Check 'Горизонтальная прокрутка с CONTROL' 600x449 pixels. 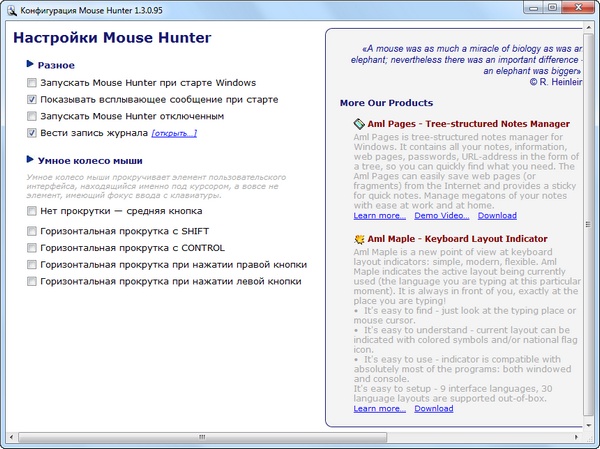(32, 248)
